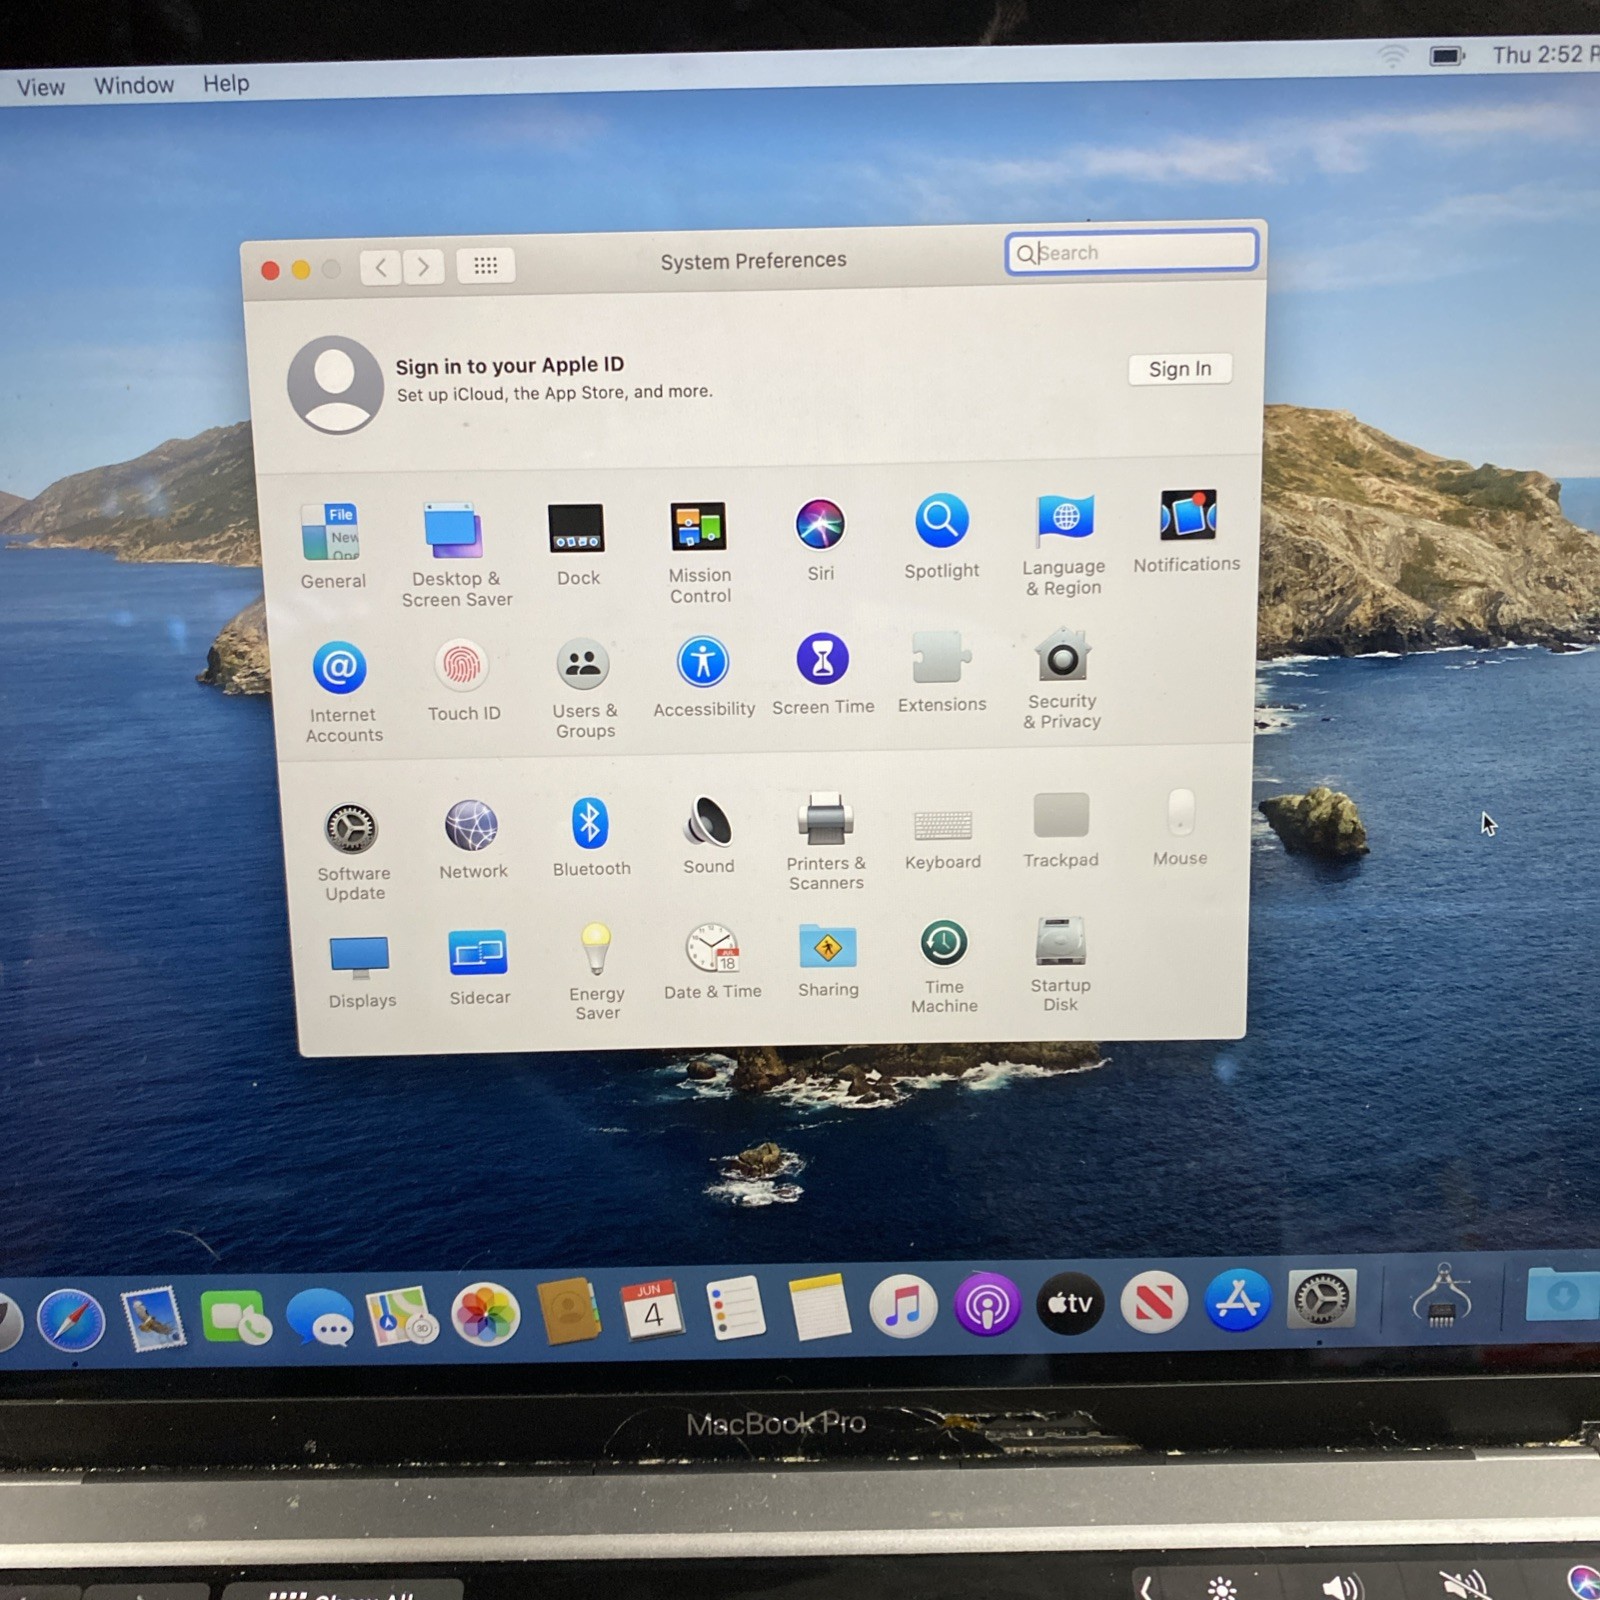The height and width of the screenshot is (1600, 1600).
Task: Show all preferences grid button
Action: (x=485, y=265)
